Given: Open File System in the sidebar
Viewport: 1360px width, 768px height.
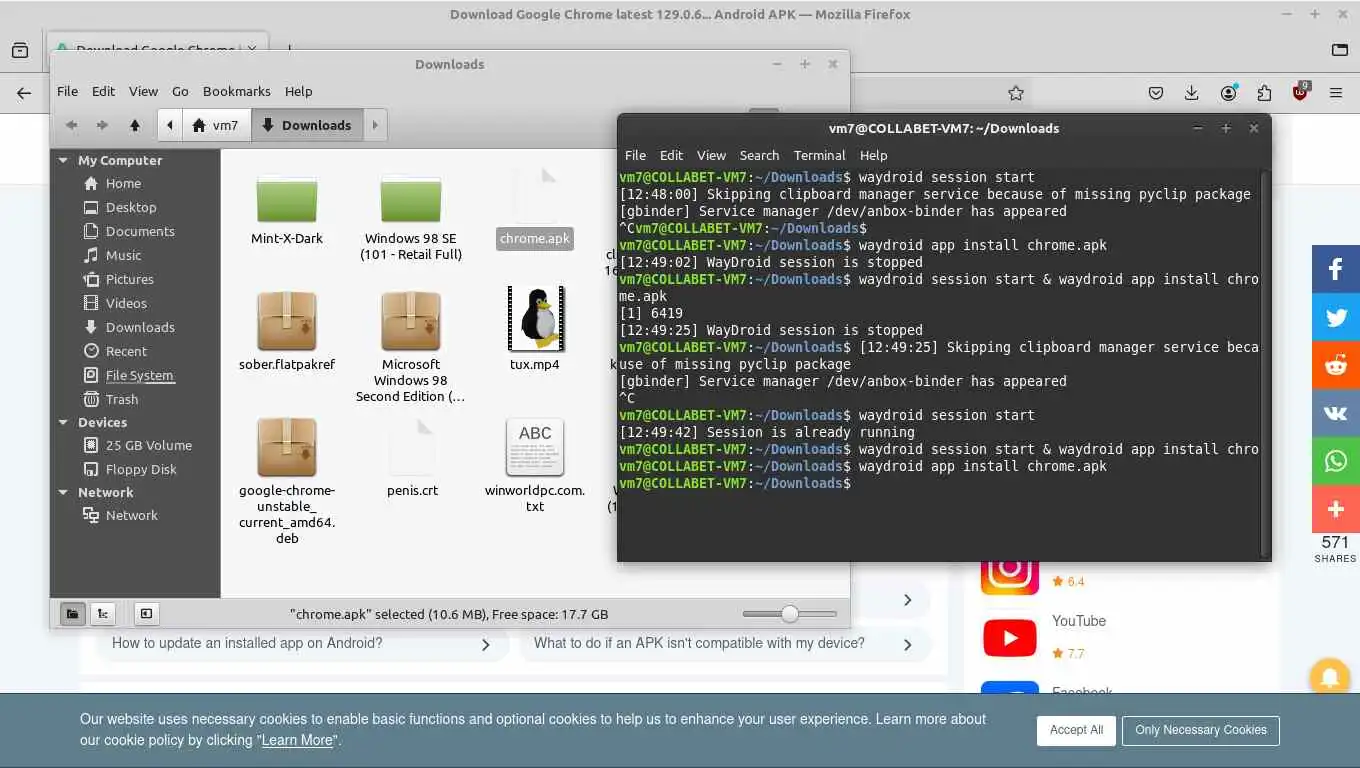Looking at the screenshot, I should (x=139, y=376).
